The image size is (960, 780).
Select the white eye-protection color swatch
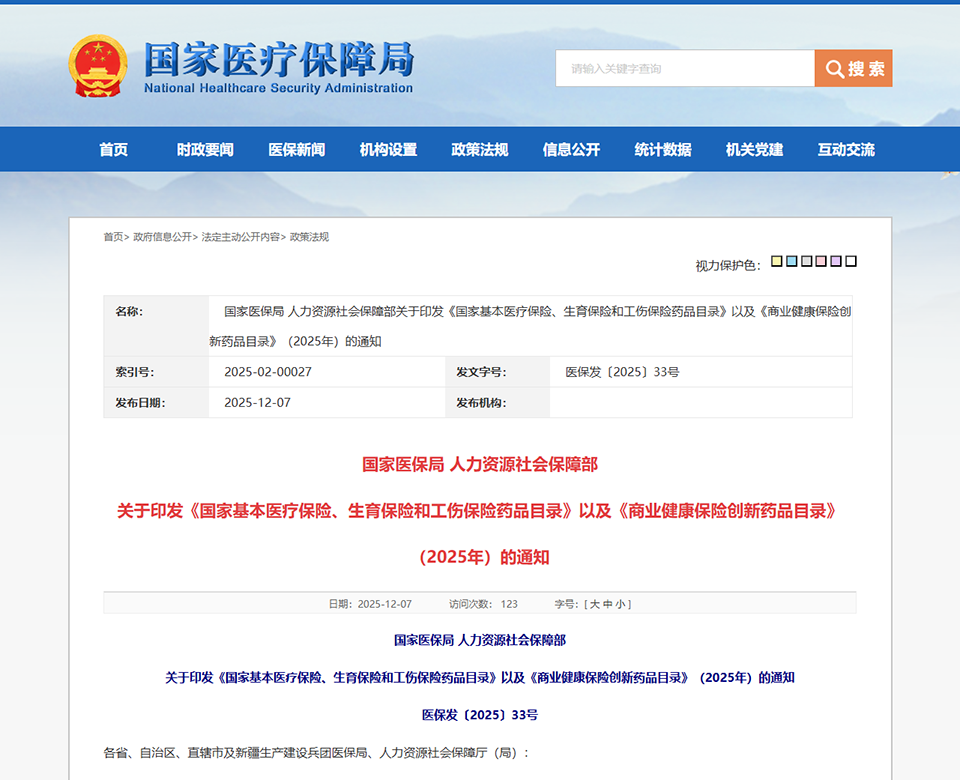(x=850, y=260)
